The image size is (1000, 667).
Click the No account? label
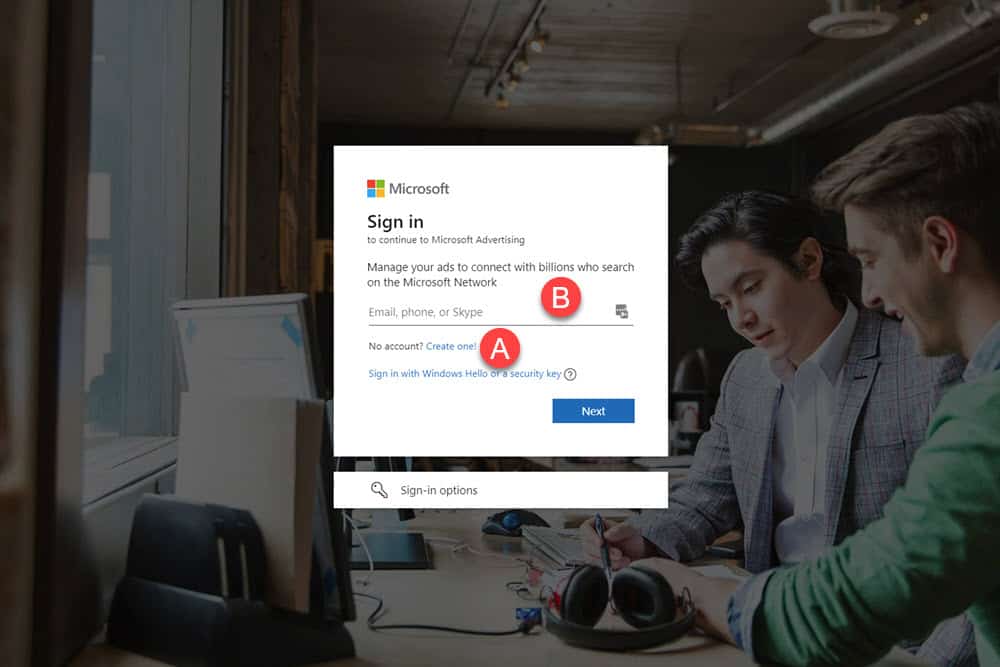click(x=395, y=346)
